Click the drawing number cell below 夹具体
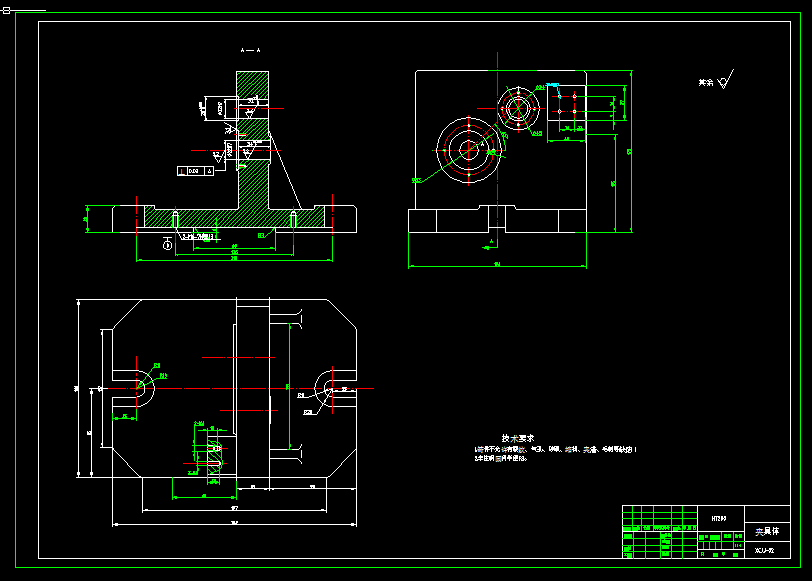The width and height of the screenshot is (812, 581). [767, 550]
